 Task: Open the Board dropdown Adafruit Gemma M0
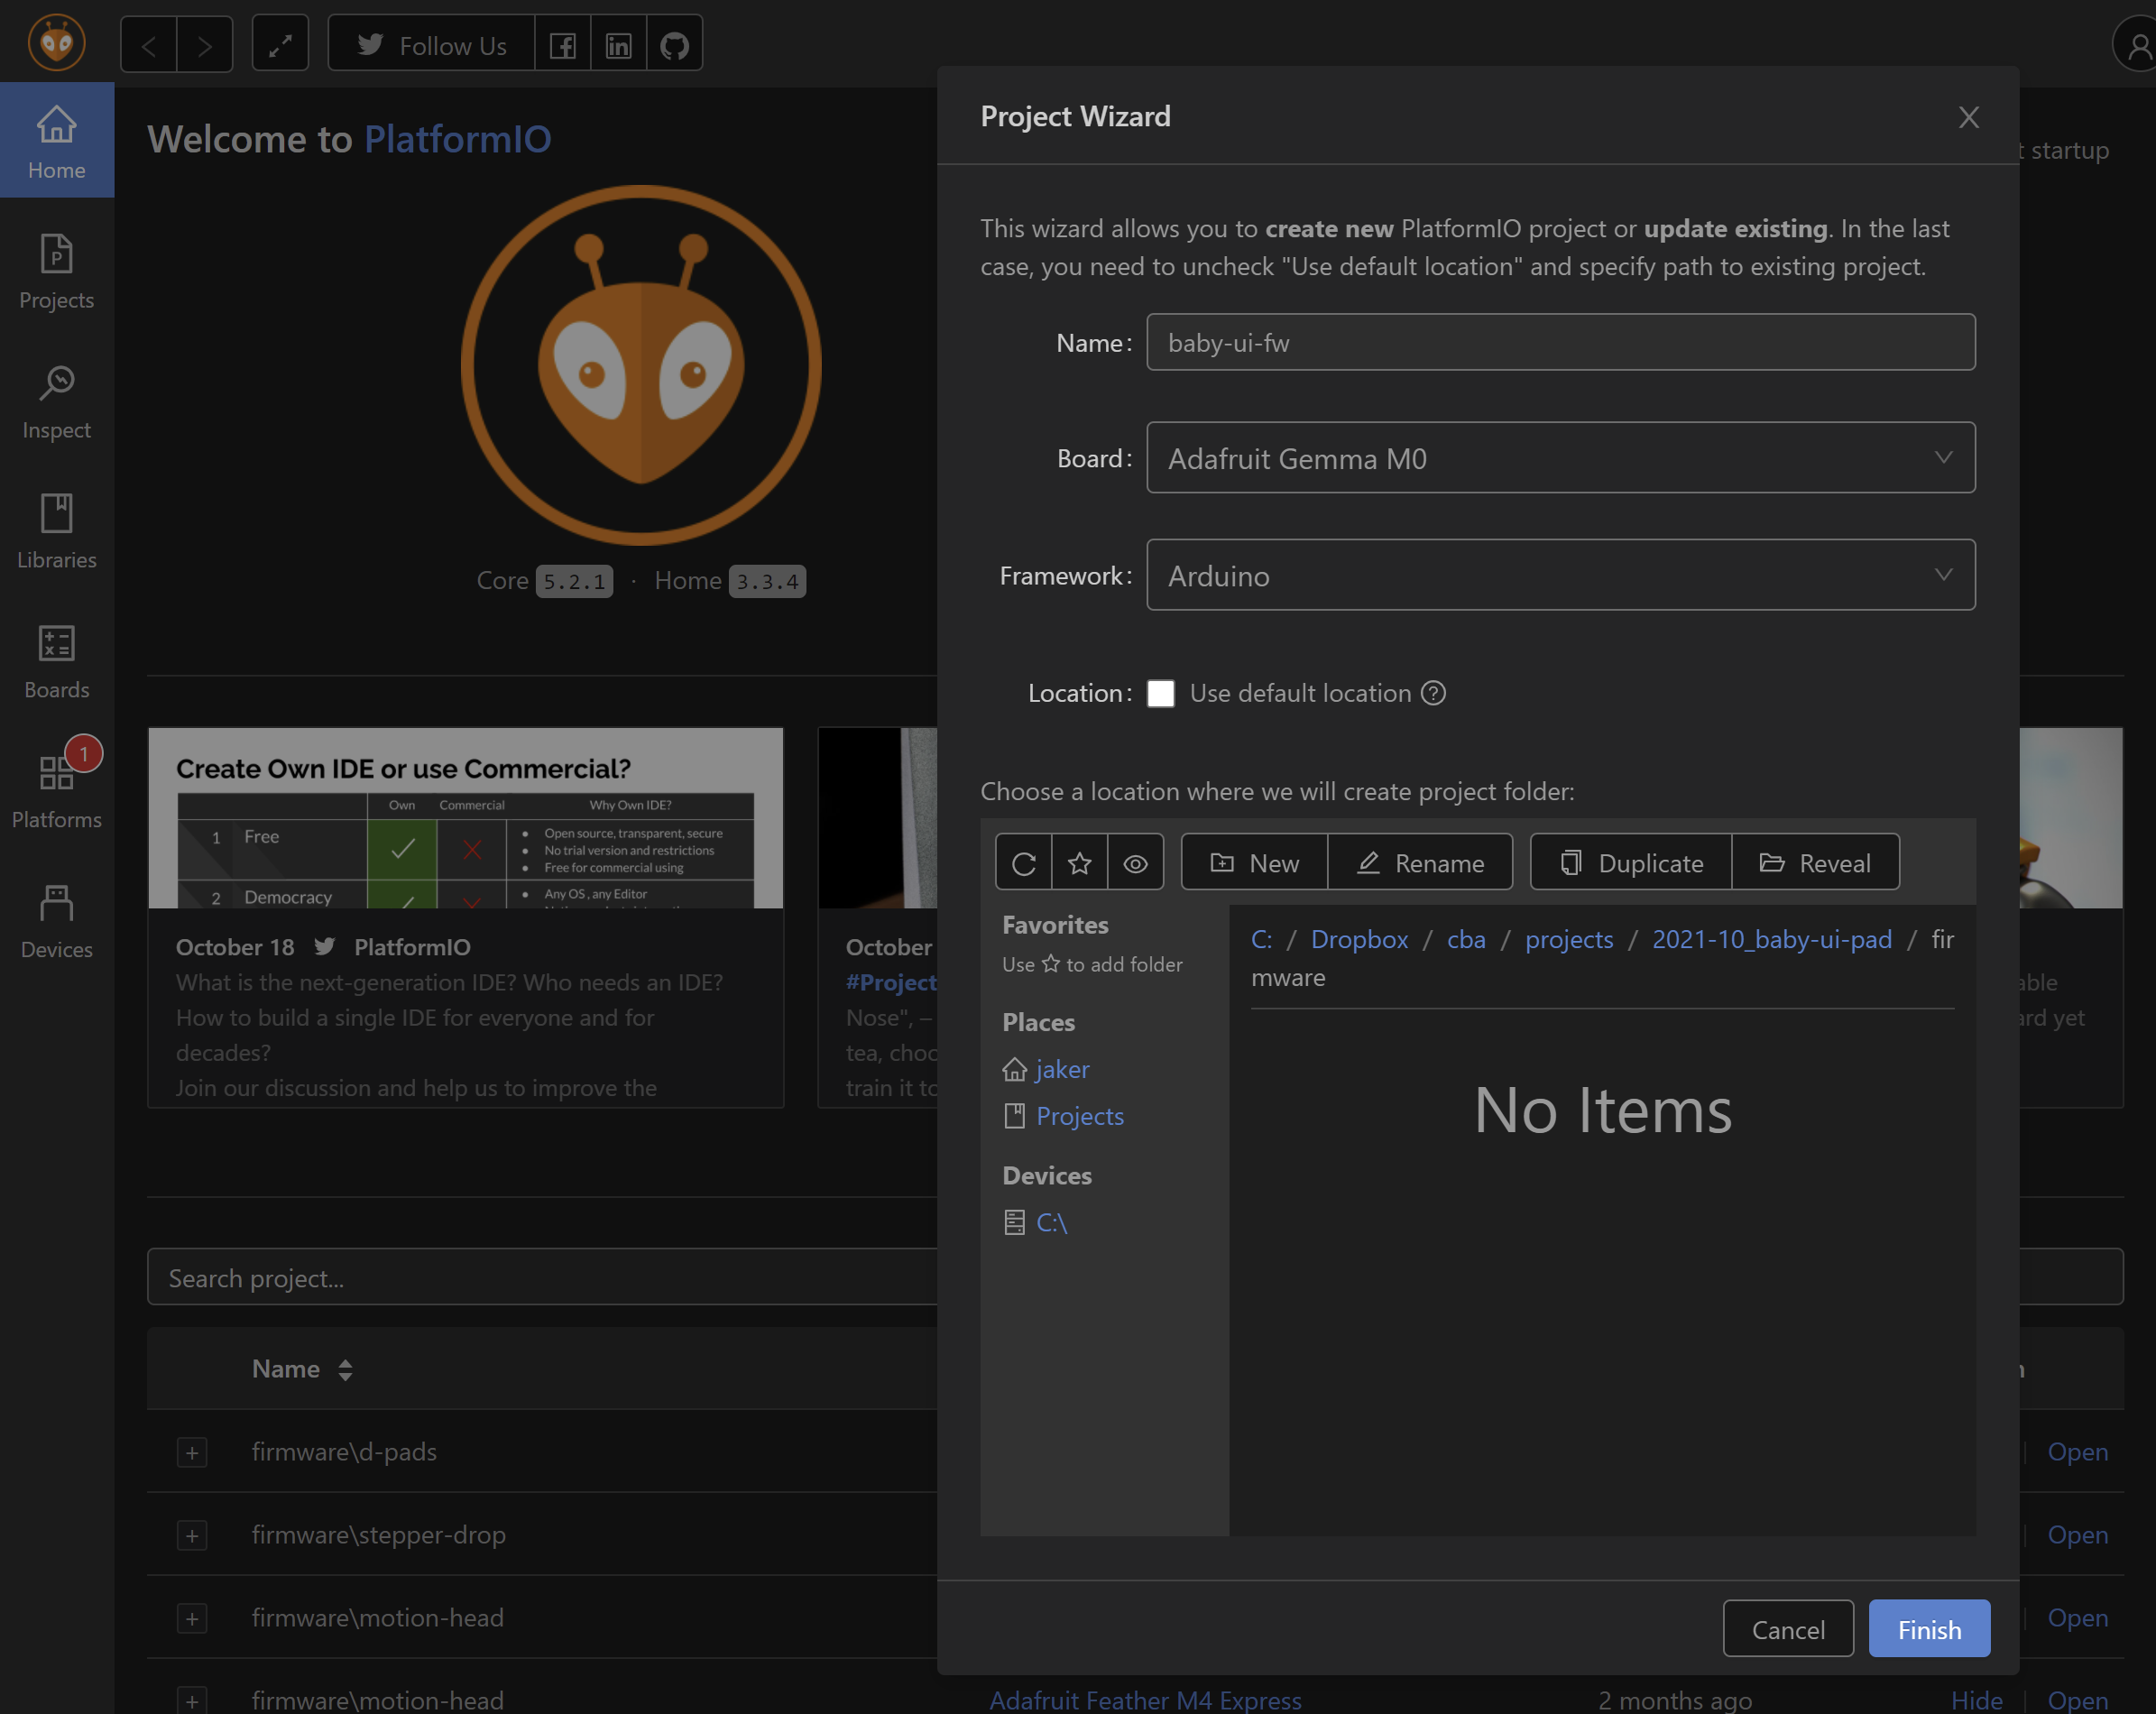[x=1560, y=458]
